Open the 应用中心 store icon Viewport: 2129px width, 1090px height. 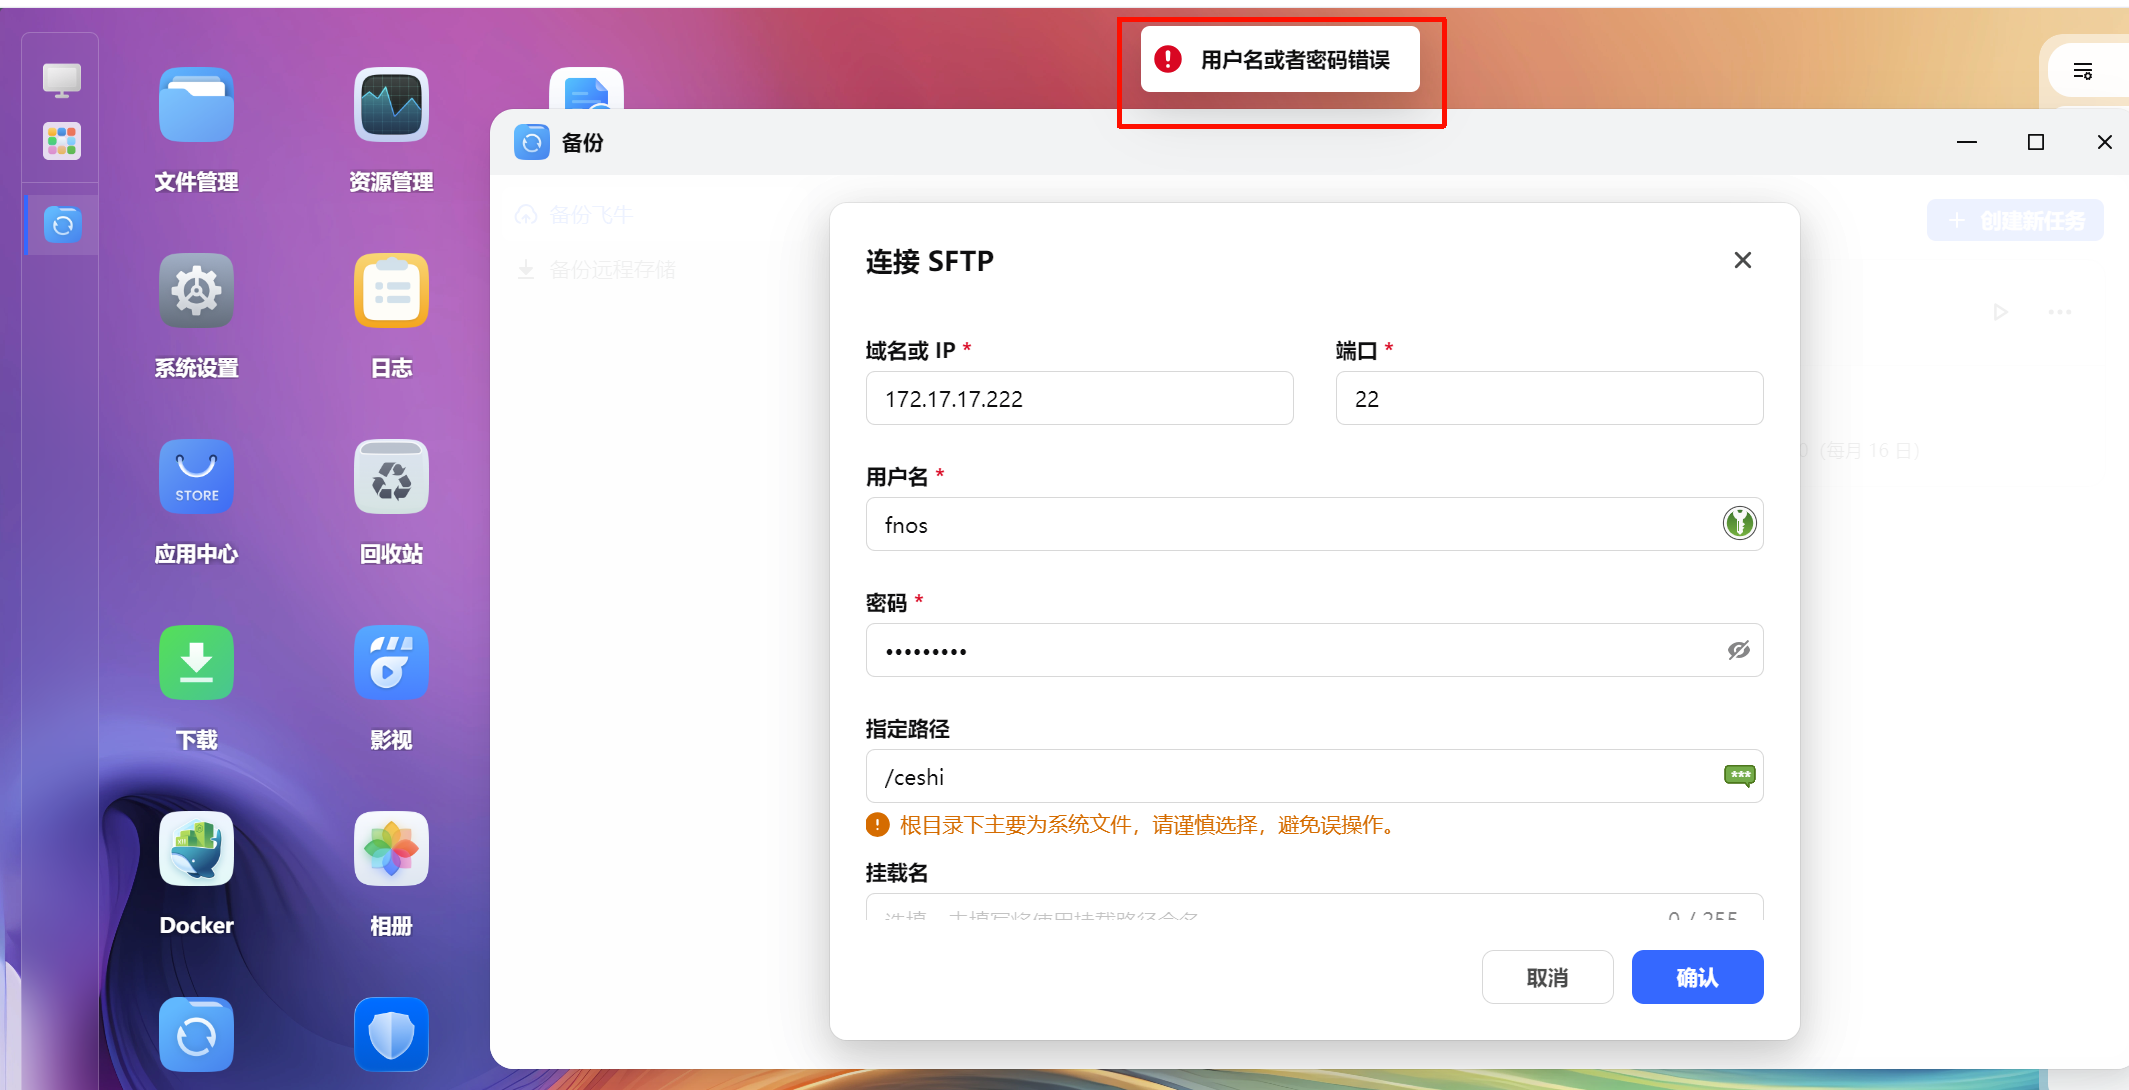tap(196, 477)
